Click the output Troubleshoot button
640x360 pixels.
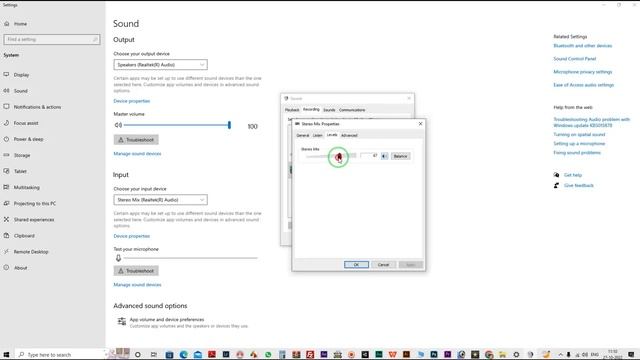click(x=136, y=140)
